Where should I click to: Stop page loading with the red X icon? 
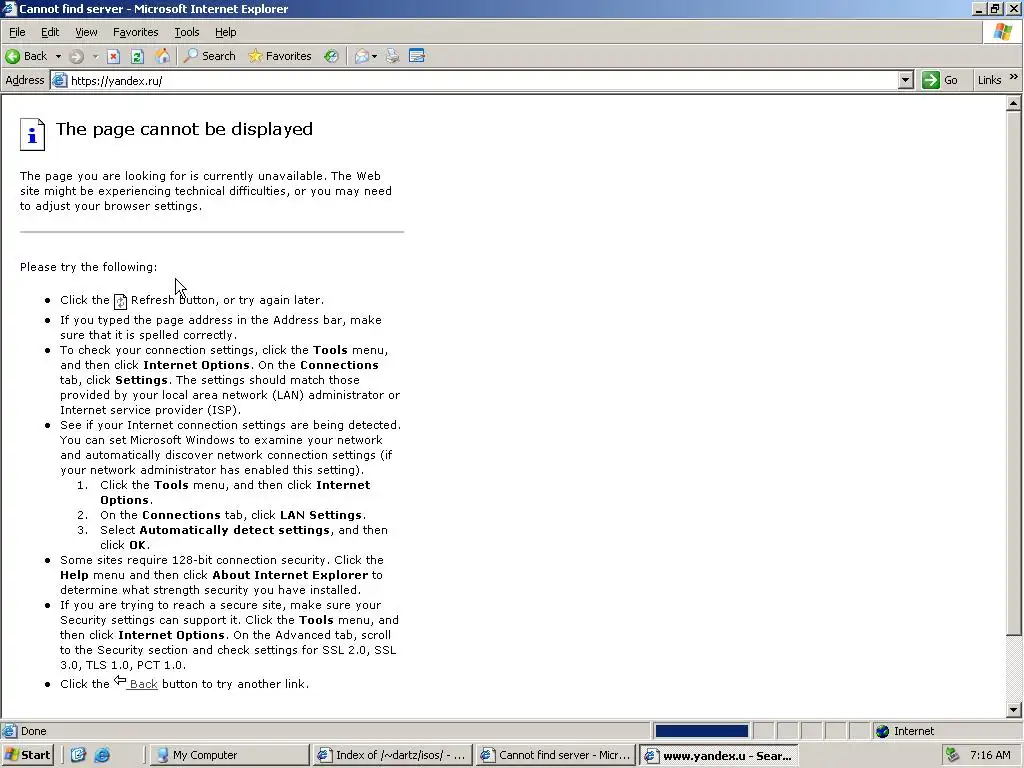click(x=114, y=56)
